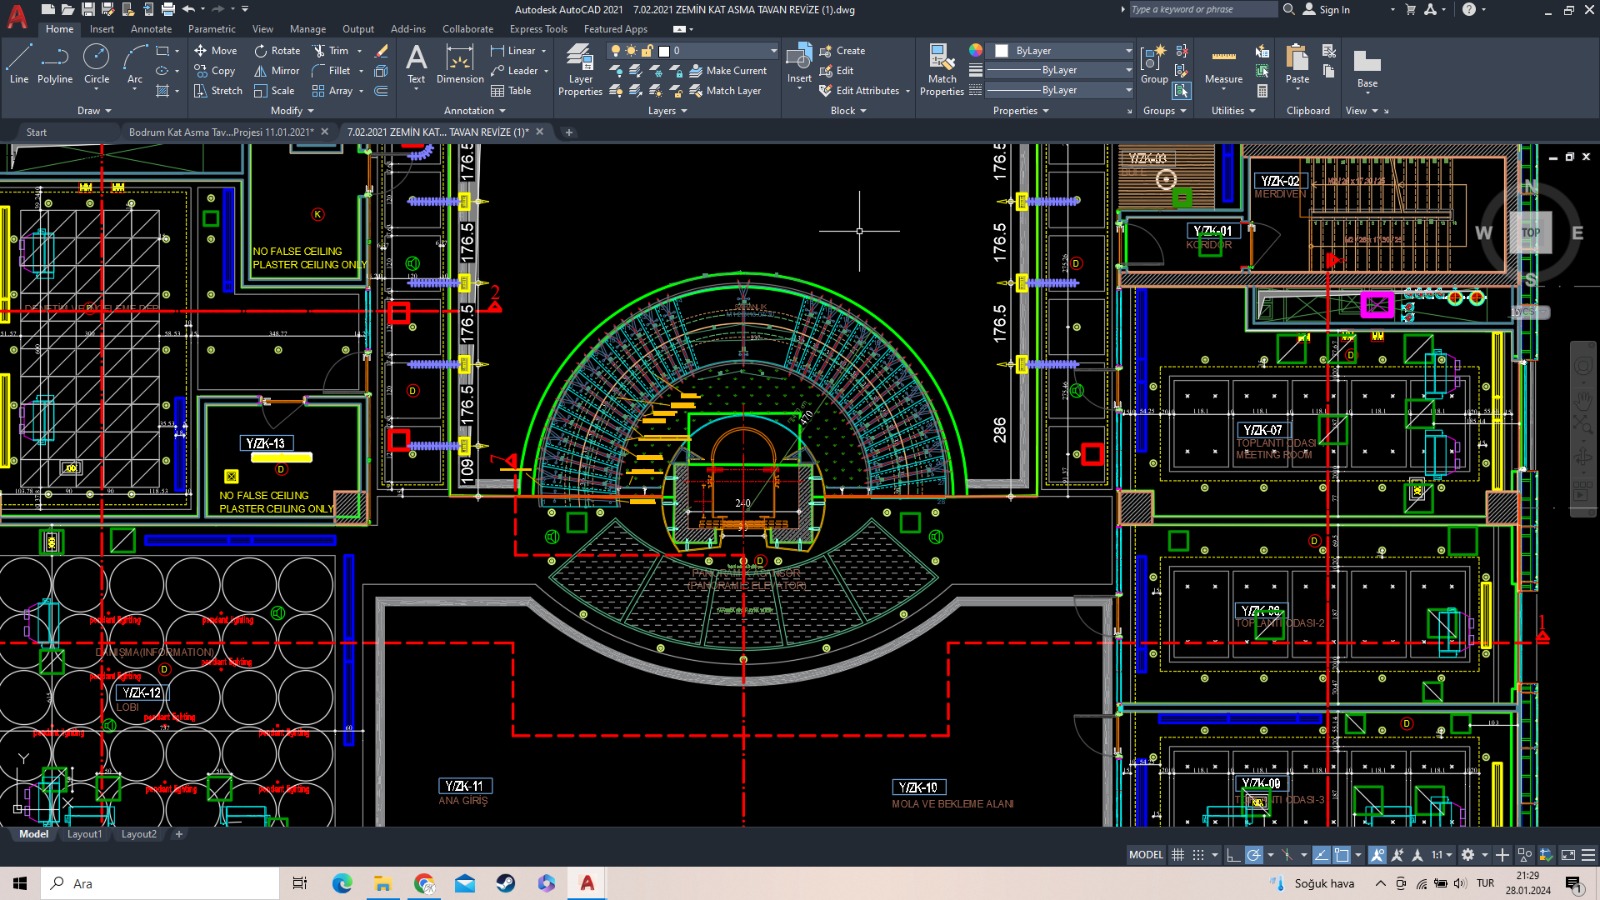Click the keyword search input field
The height and width of the screenshot is (900, 1600).
(1201, 10)
